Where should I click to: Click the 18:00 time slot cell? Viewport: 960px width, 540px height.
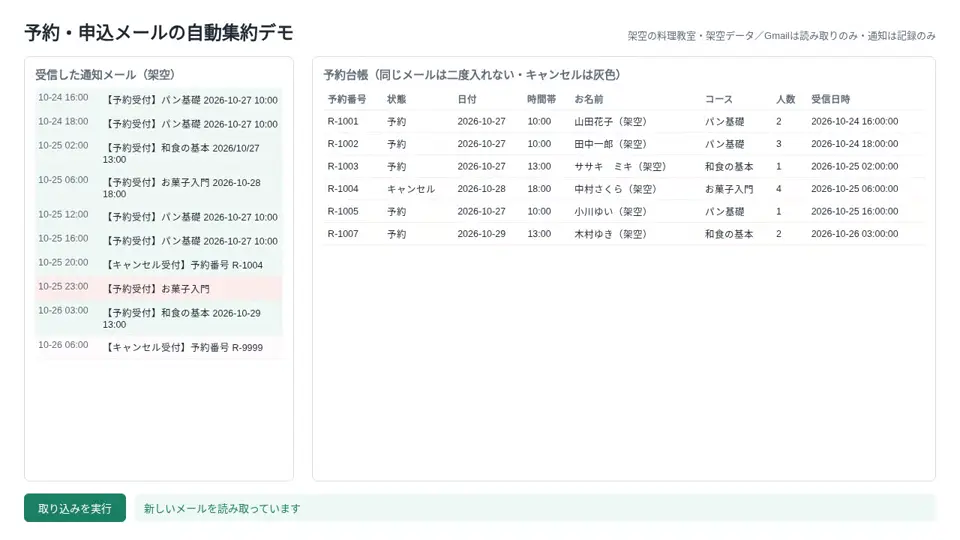539,189
